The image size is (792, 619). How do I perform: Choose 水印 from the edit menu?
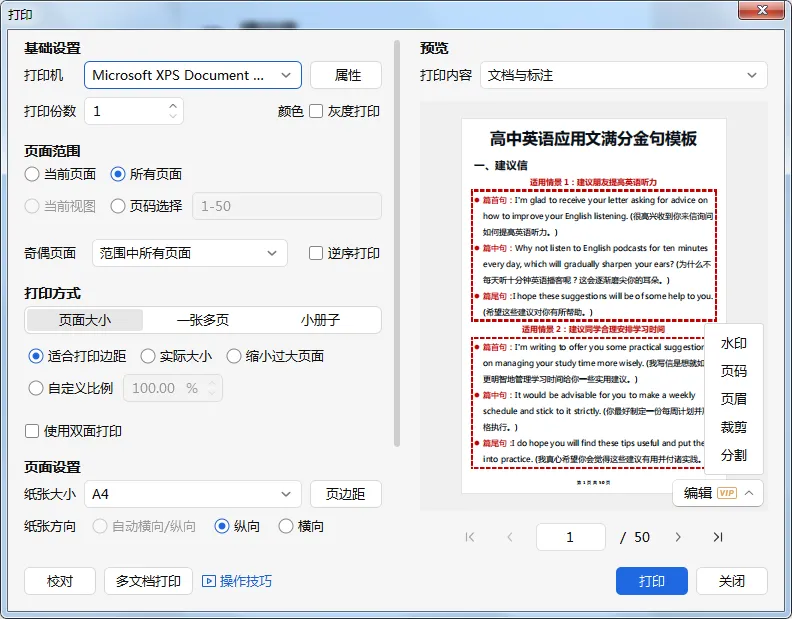733,344
